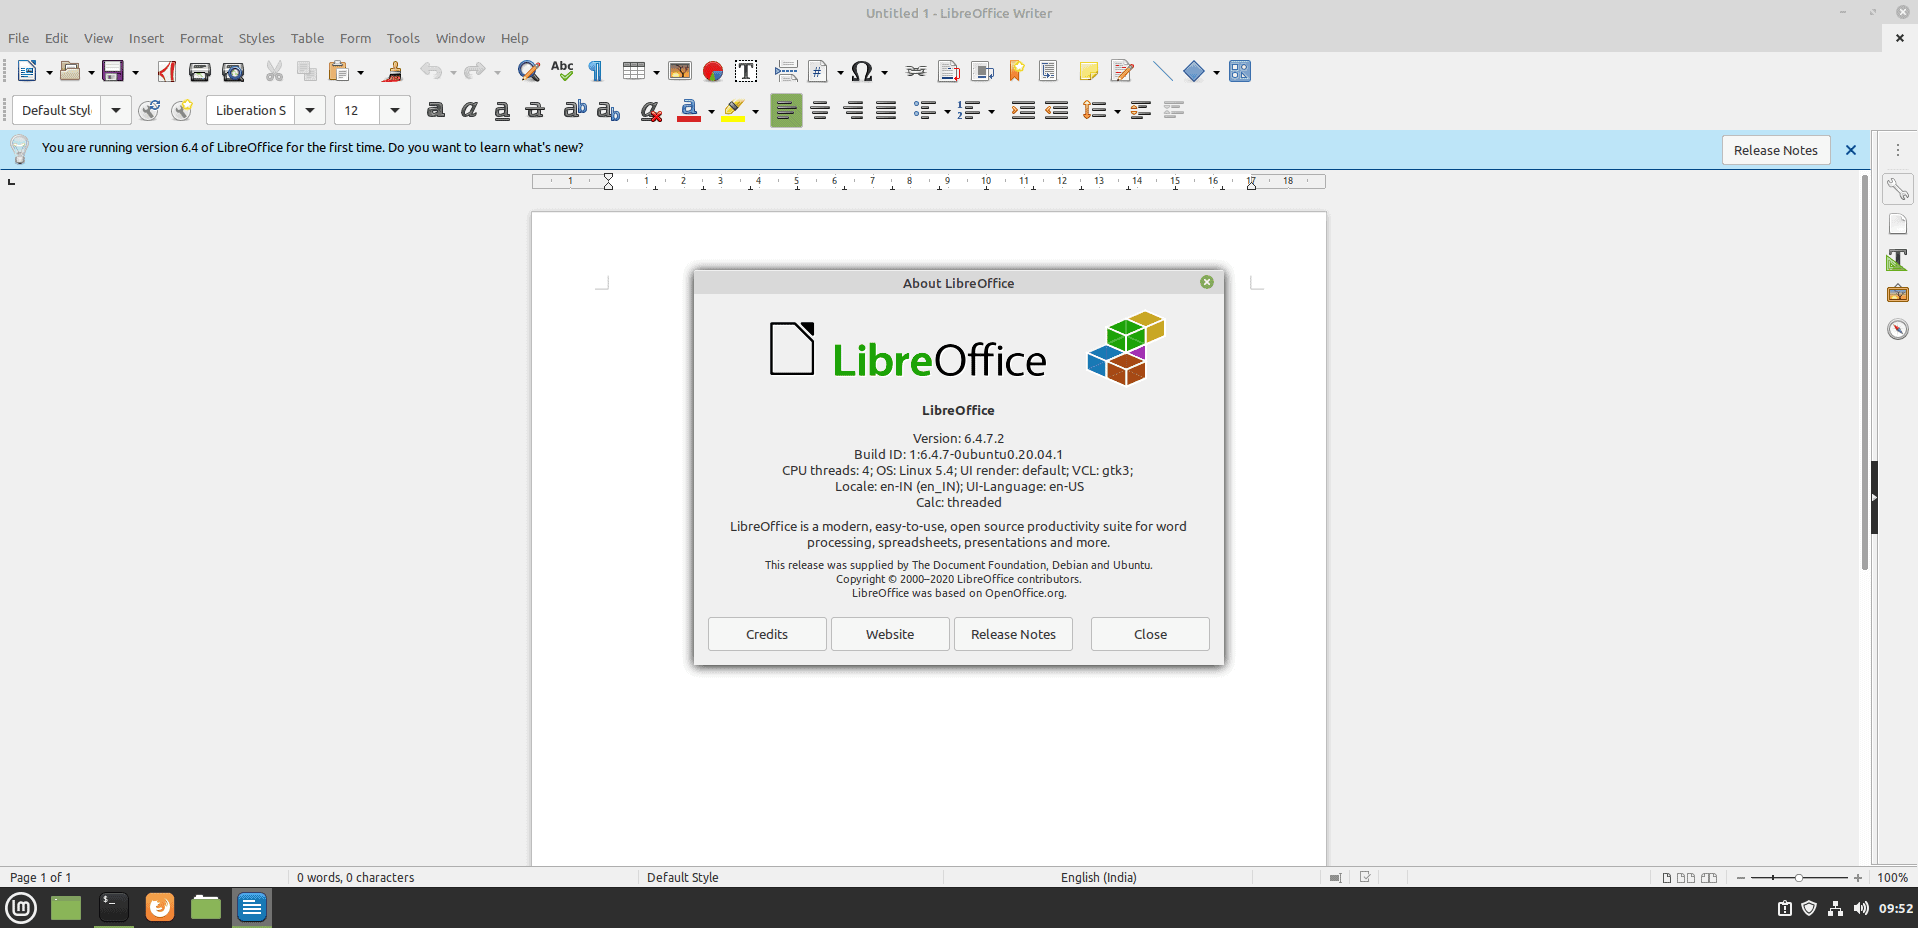Open Print Preview from the toolbar
Viewport: 1918px width, 928px height.
tap(233, 71)
